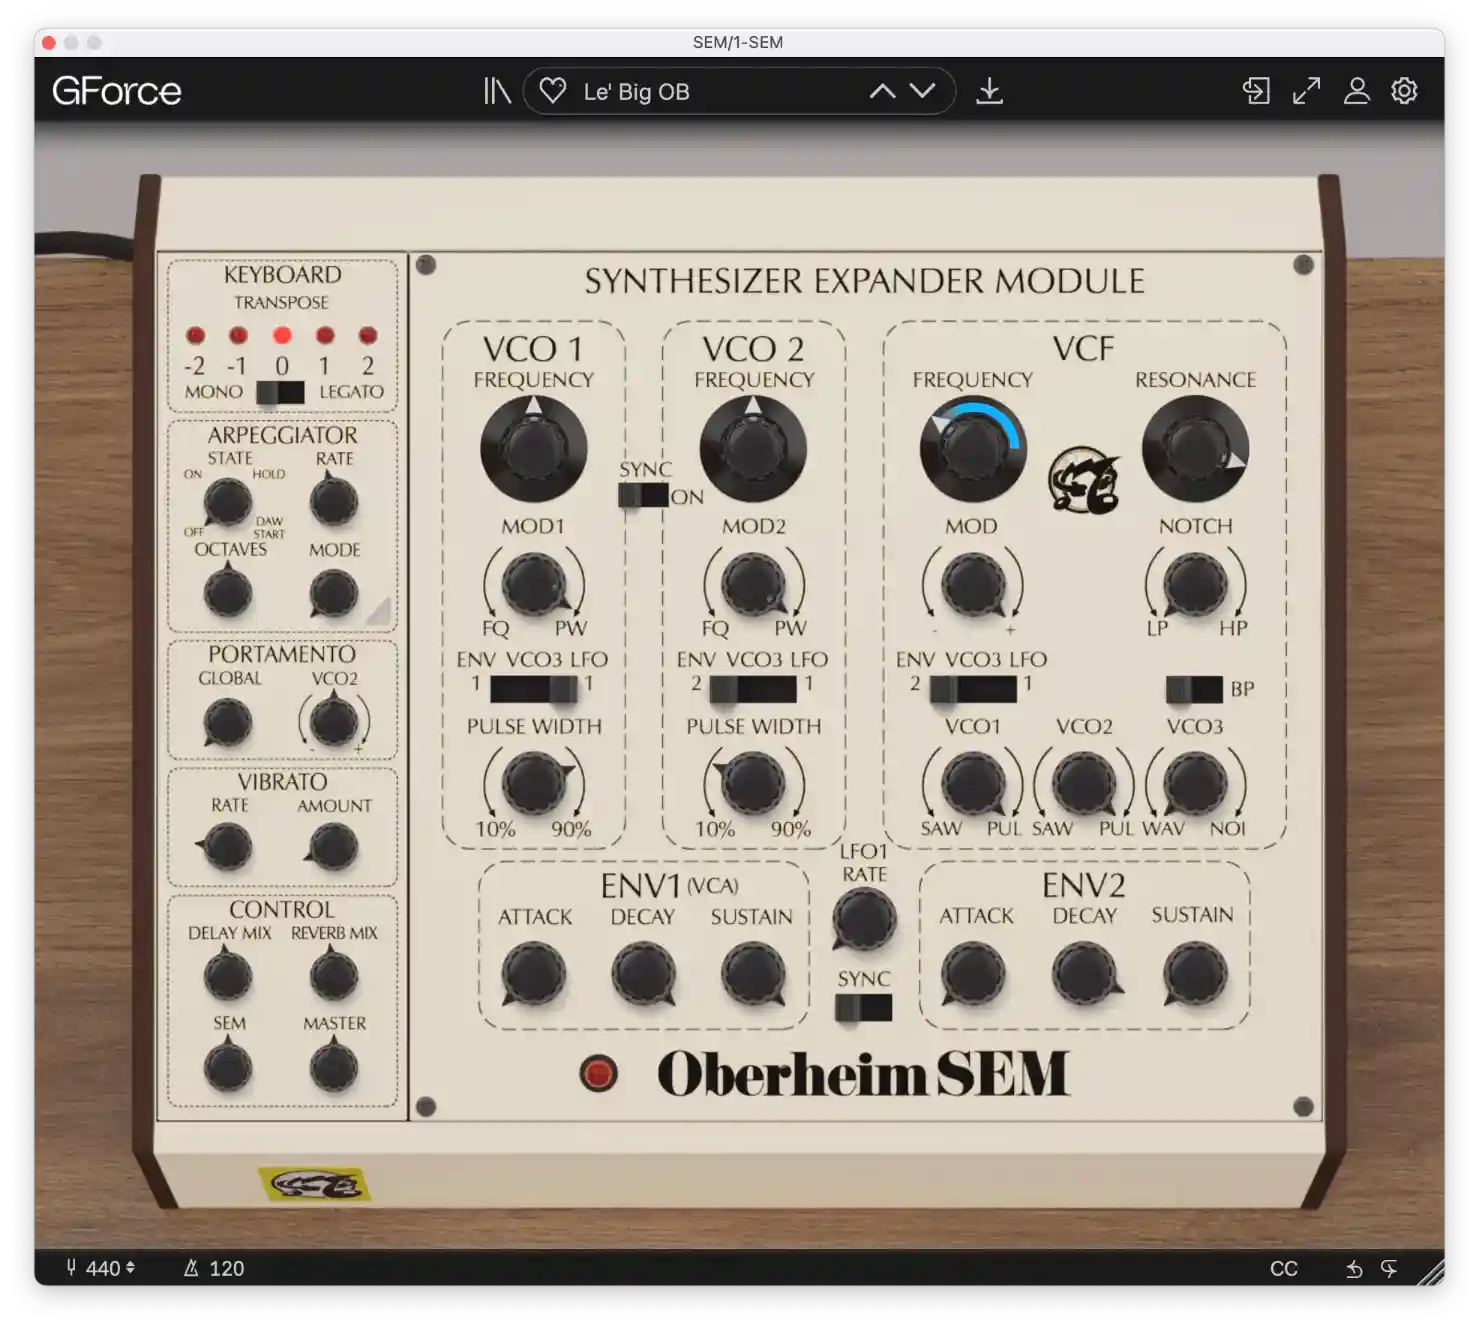Click the character logo between VCF knobs
The image size is (1479, 1326).
point(1084,480)
